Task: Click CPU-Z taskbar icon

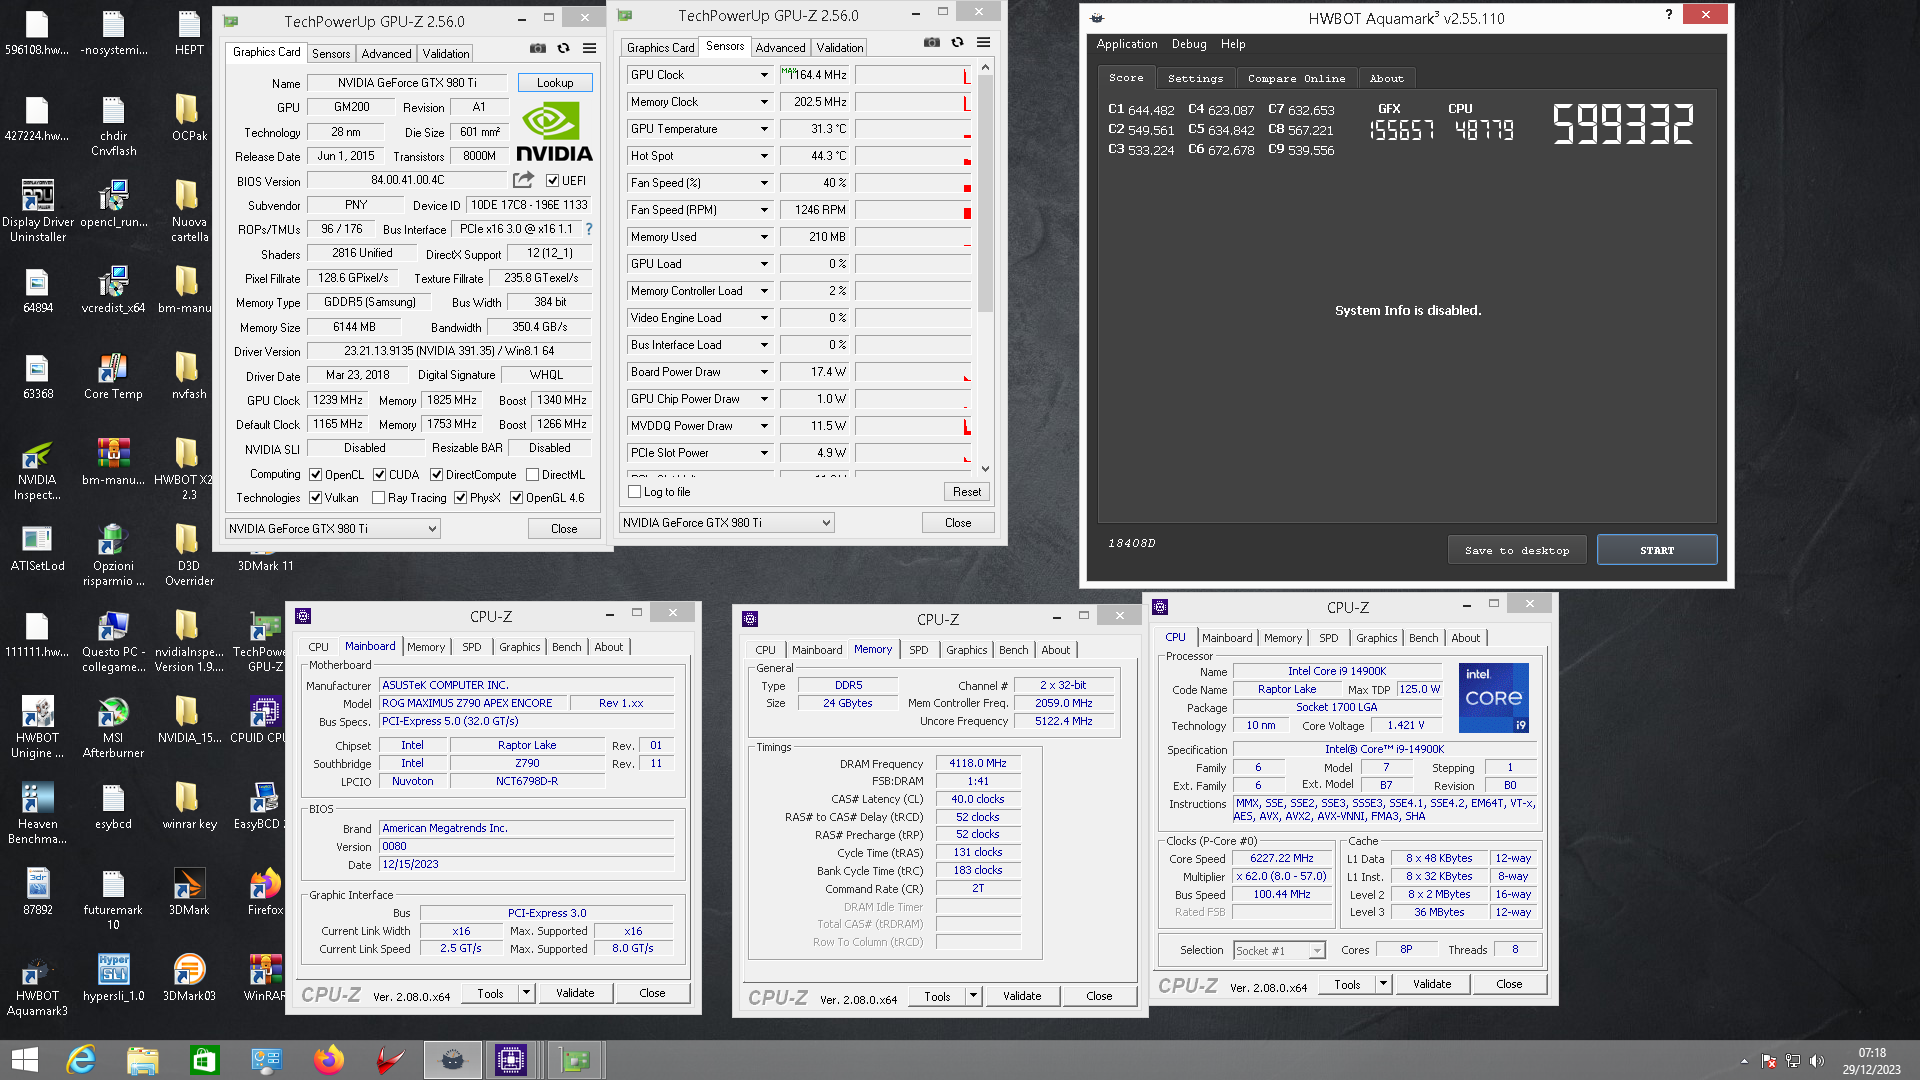Action: (x=511, y=1060)
